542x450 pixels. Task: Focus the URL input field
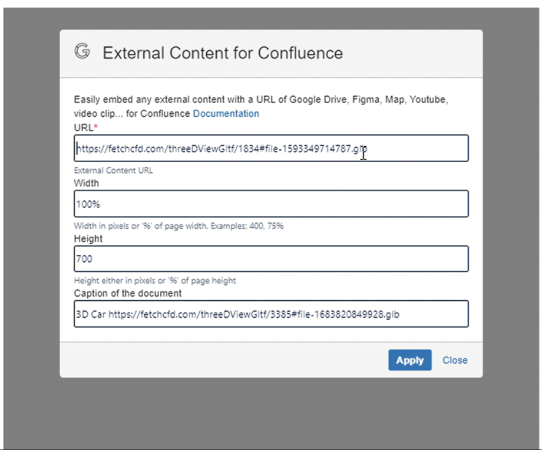[x=271, y=148]
